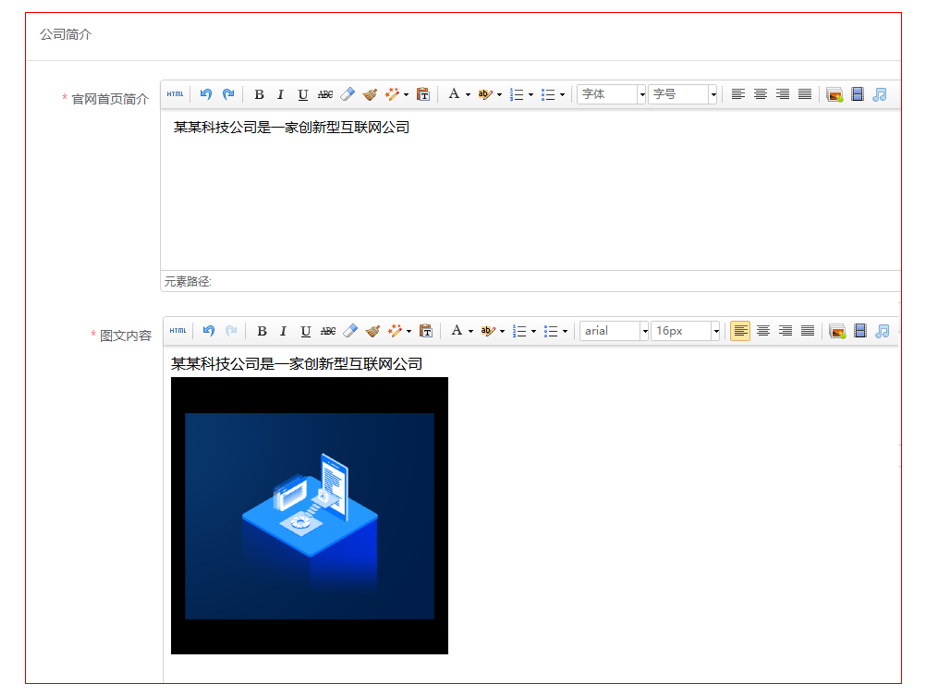Select format painter brush in 图文内容 editor
Image resolution: width=930 pixels, height=699 pixels.
(x=372, y=331)
